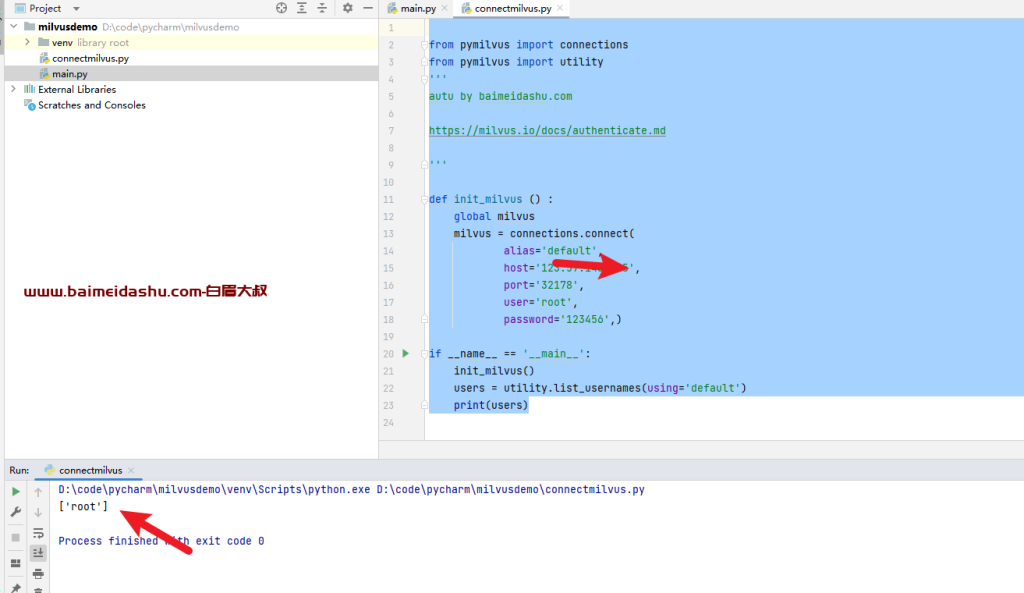The height and width of the screenshot is (593, 1024).
Task: Open the Project view dropdown
Action: (x=76, y=8)
